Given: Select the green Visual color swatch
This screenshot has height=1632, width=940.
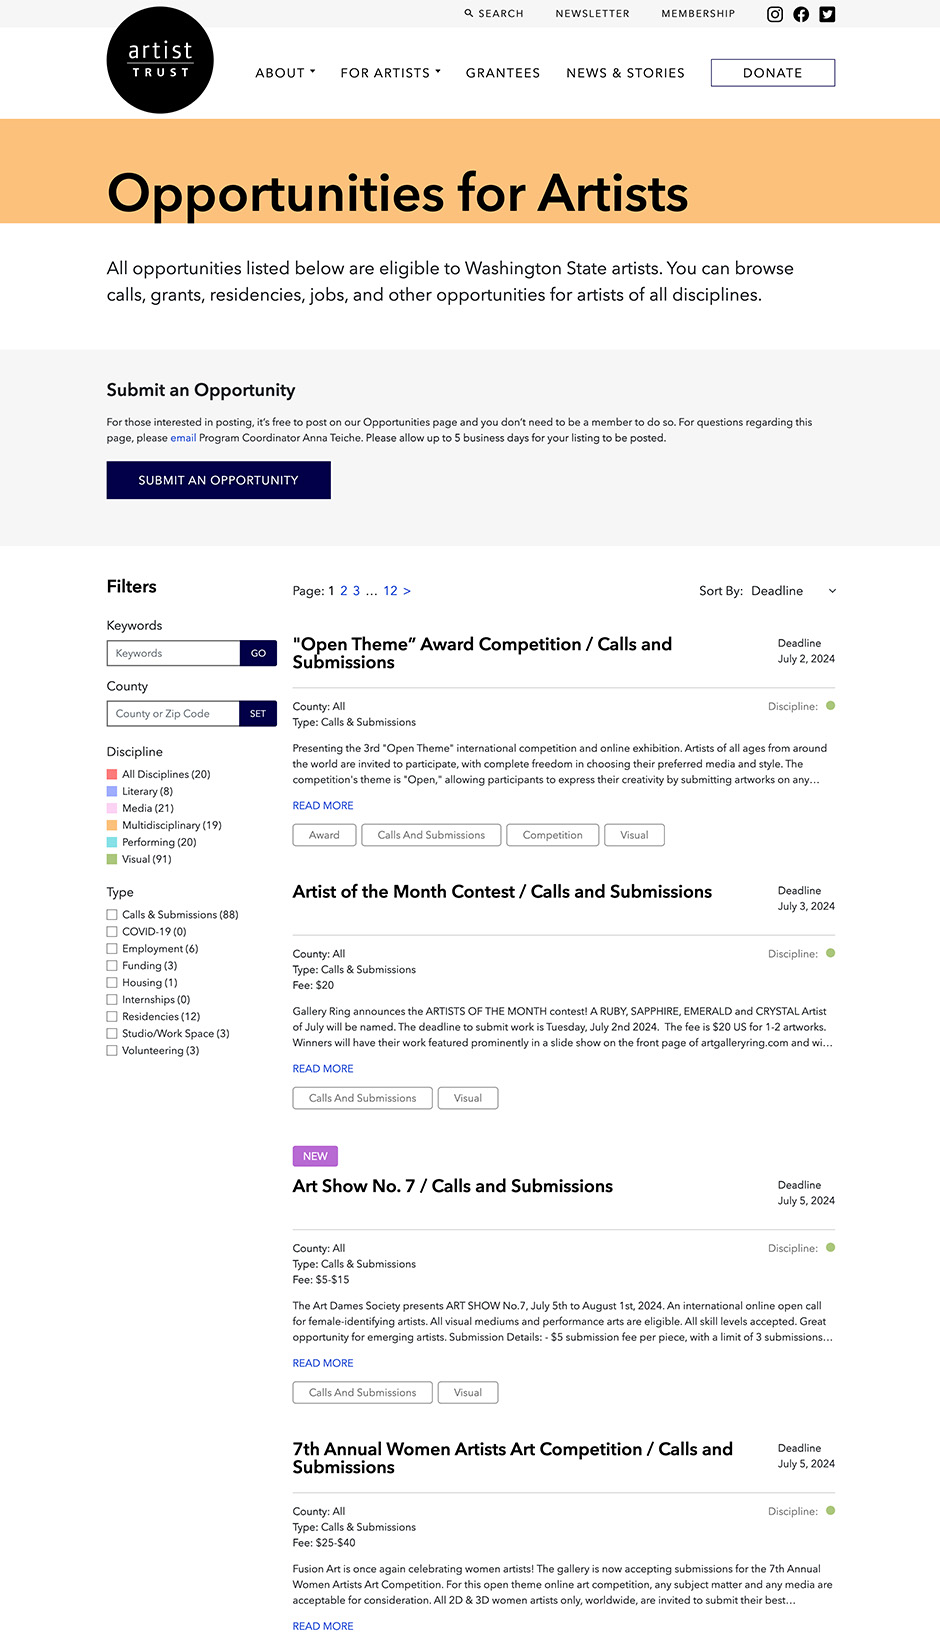Looking at the screenshot, I should (112, 859).
